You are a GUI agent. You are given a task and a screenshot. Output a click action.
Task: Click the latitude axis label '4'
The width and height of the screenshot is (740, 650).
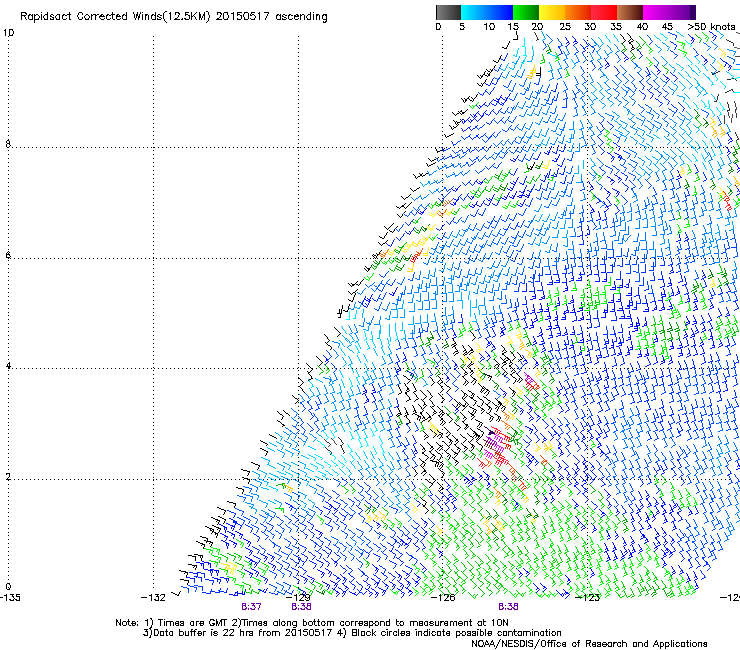click(x=8, y=366)
